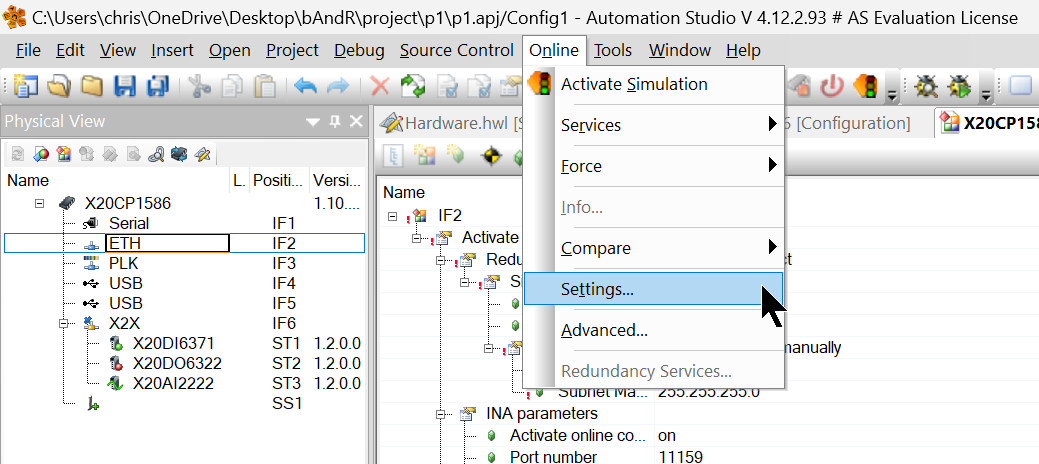Click the blue Undo arrow icon
The width and height of the screenshot is (1039, 464).
(x=305, y=86)
